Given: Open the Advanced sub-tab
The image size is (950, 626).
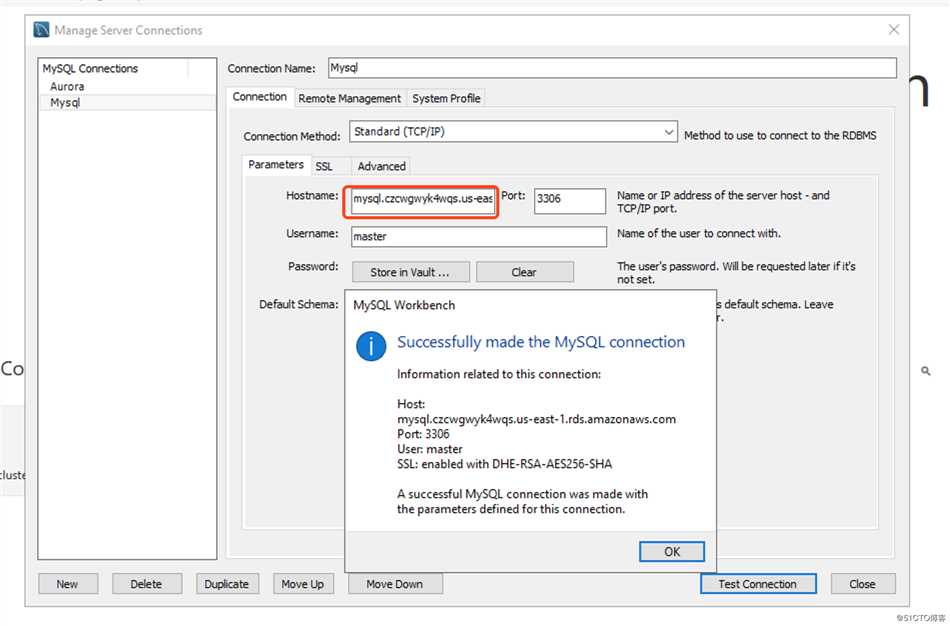Looking at the screenshot, I should 381,166.
